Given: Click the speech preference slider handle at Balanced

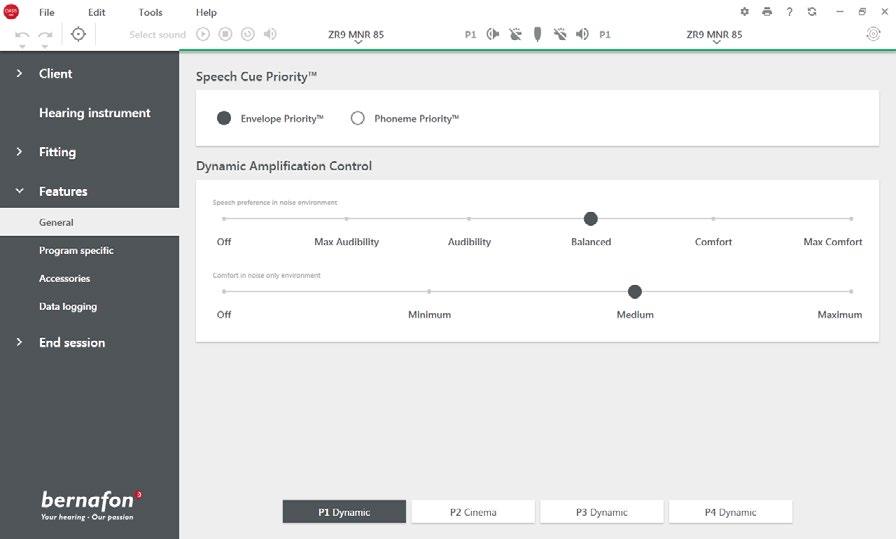Looking at the screenshot, I should (x=591, y=218).
